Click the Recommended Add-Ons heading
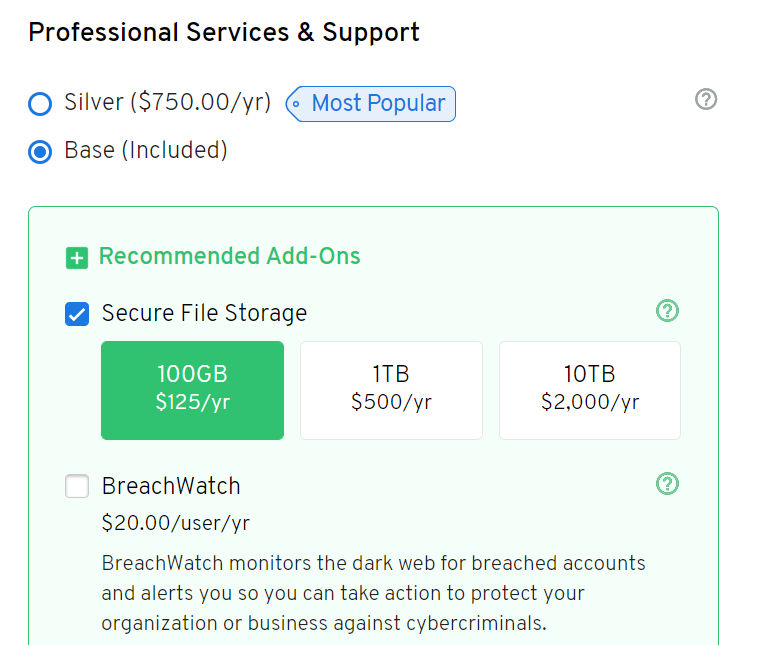The height and width of the screenshot is (645, 774). [x=230, y=256]
